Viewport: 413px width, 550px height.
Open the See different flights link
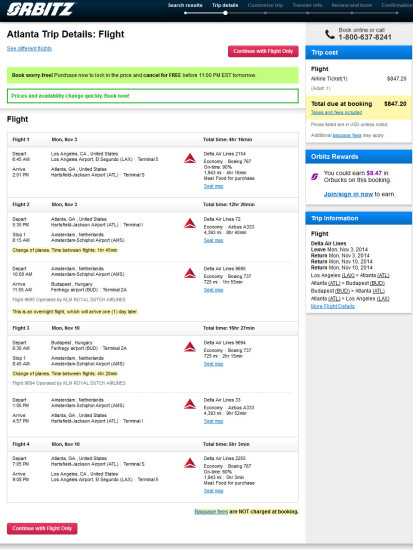coord(29,48)
